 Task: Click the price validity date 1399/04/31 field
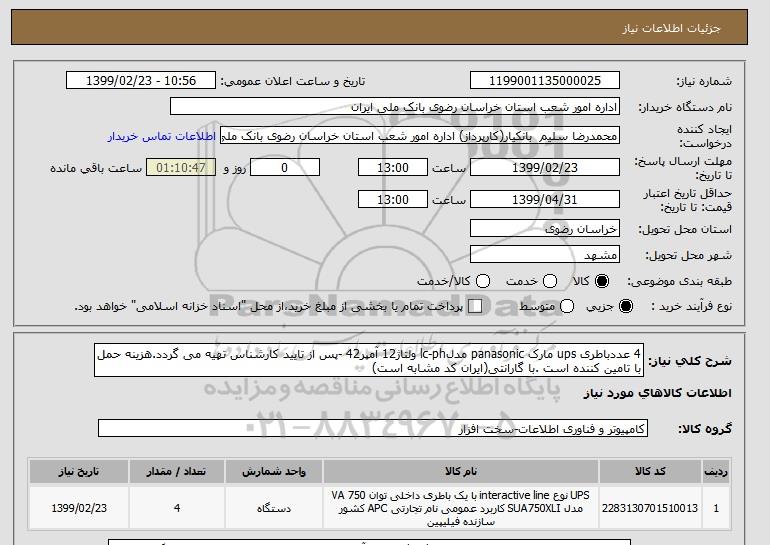tap(545, 199)
